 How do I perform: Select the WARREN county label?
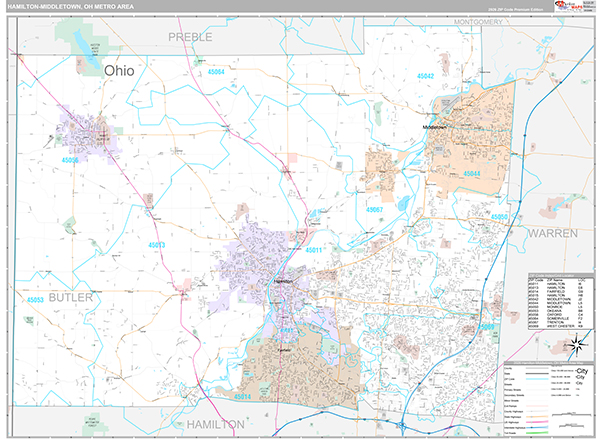(x=552, y=232)
